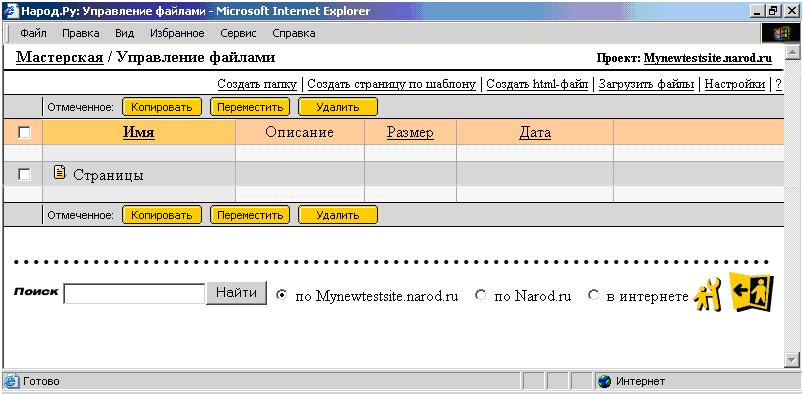Click the IE page icon beside Готово
This screenshot has width=803, height=394.
pyautogui.click(x=11, y=382)
